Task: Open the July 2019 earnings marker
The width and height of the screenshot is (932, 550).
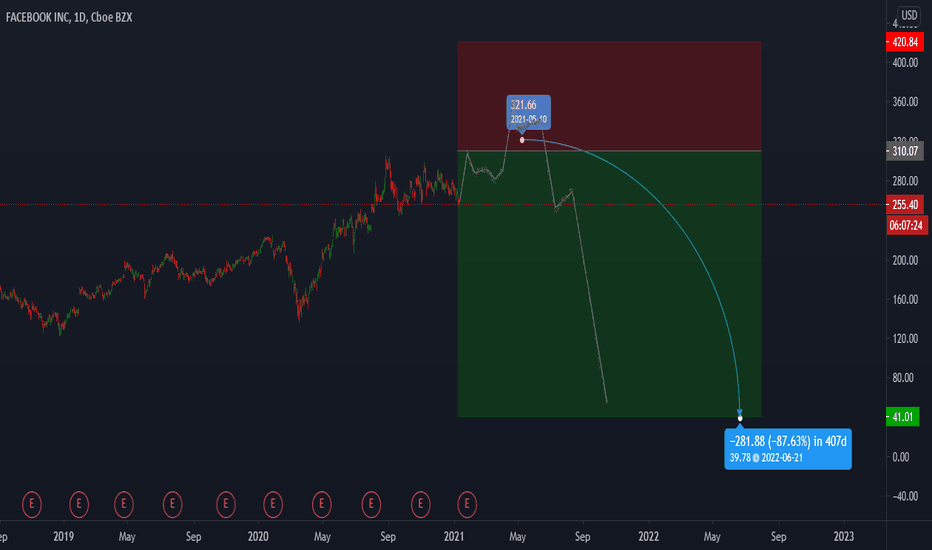Action: click(x=172, y=504)
